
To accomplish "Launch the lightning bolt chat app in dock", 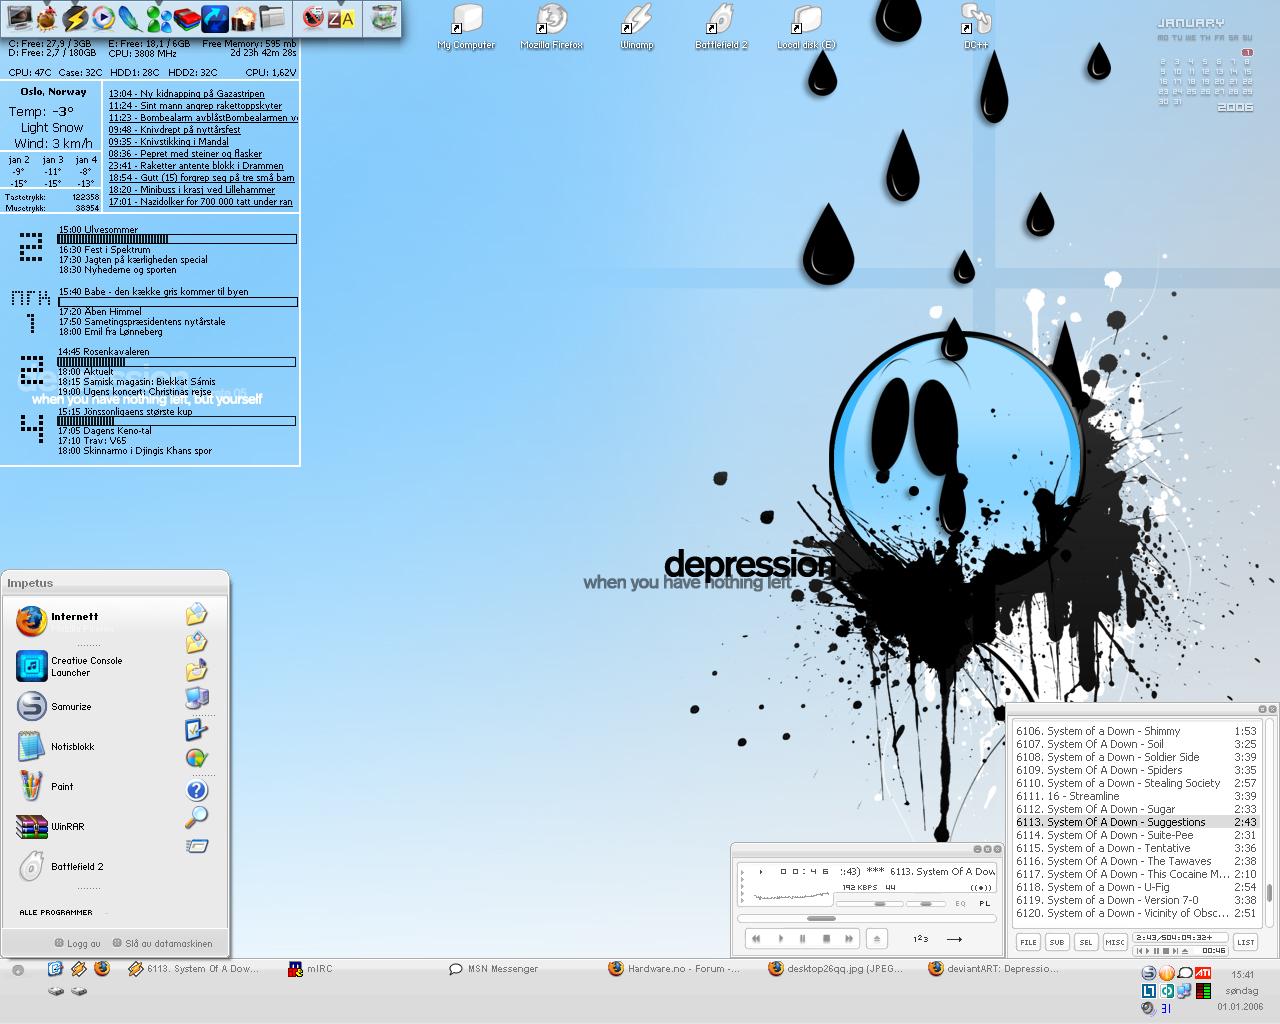I will point(75,17).
